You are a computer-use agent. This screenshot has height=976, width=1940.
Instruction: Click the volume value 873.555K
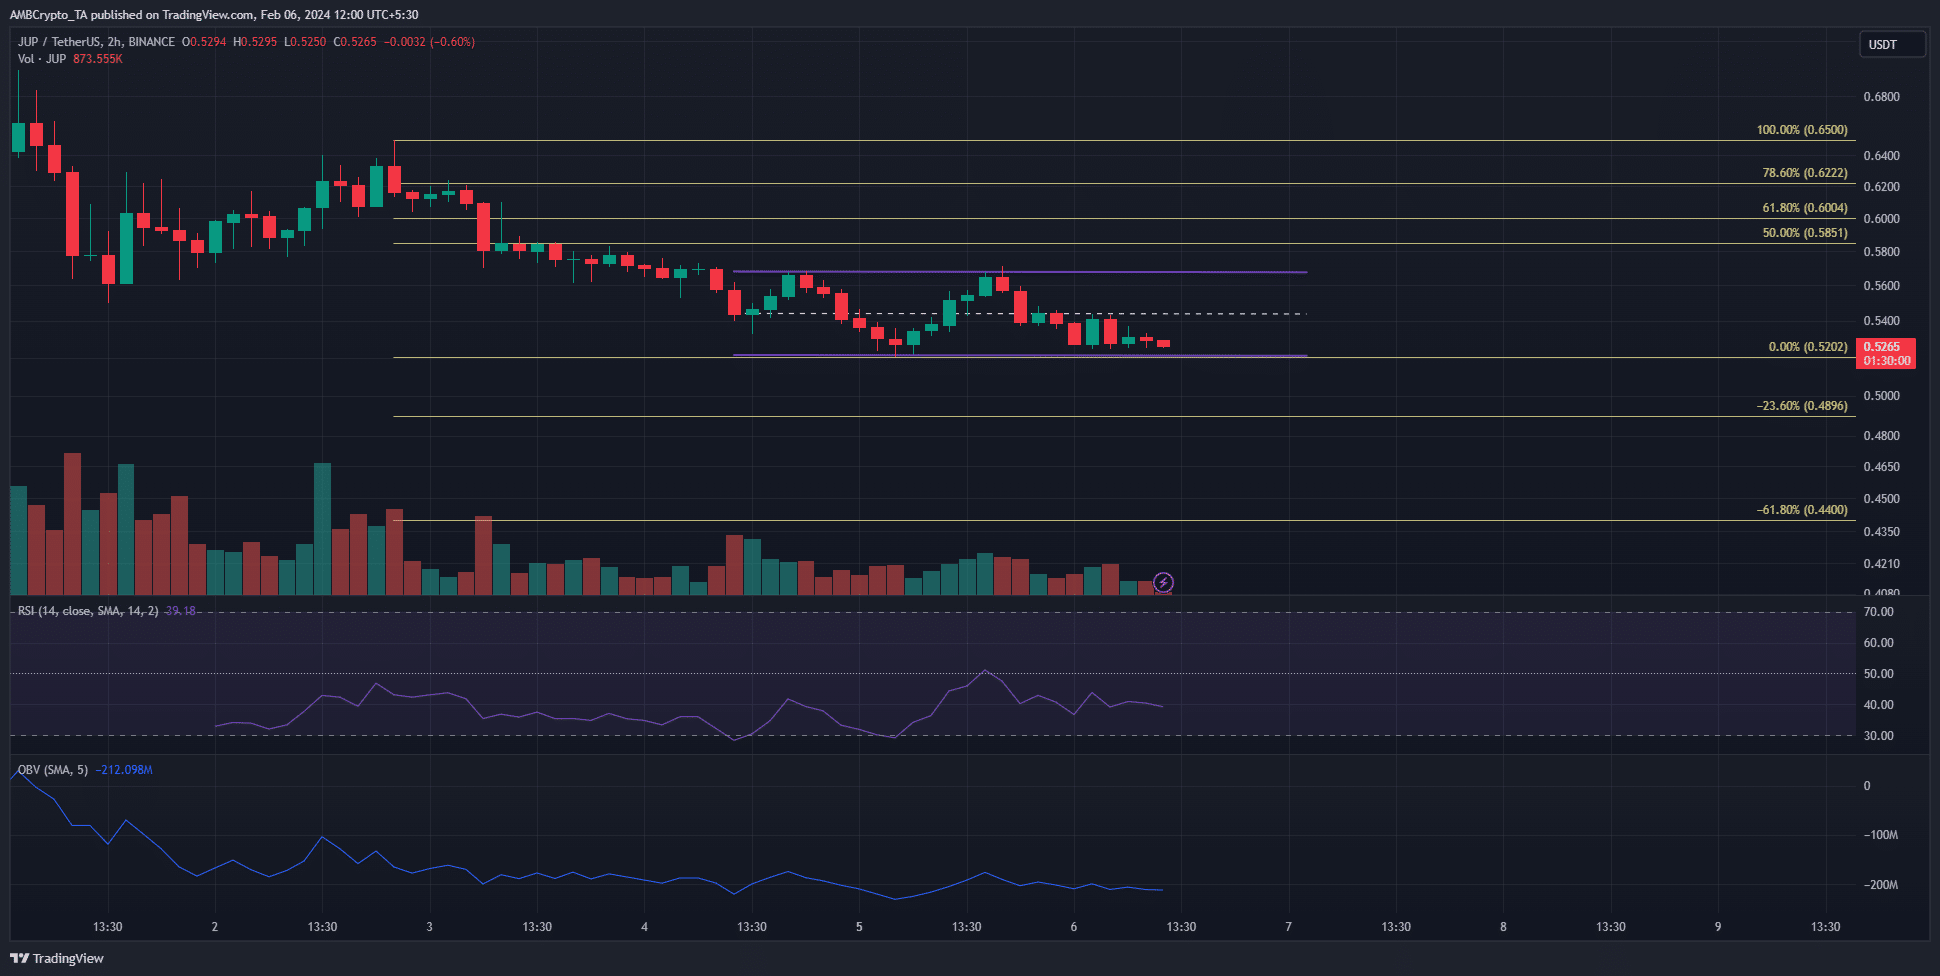click(x=98, y=59)
